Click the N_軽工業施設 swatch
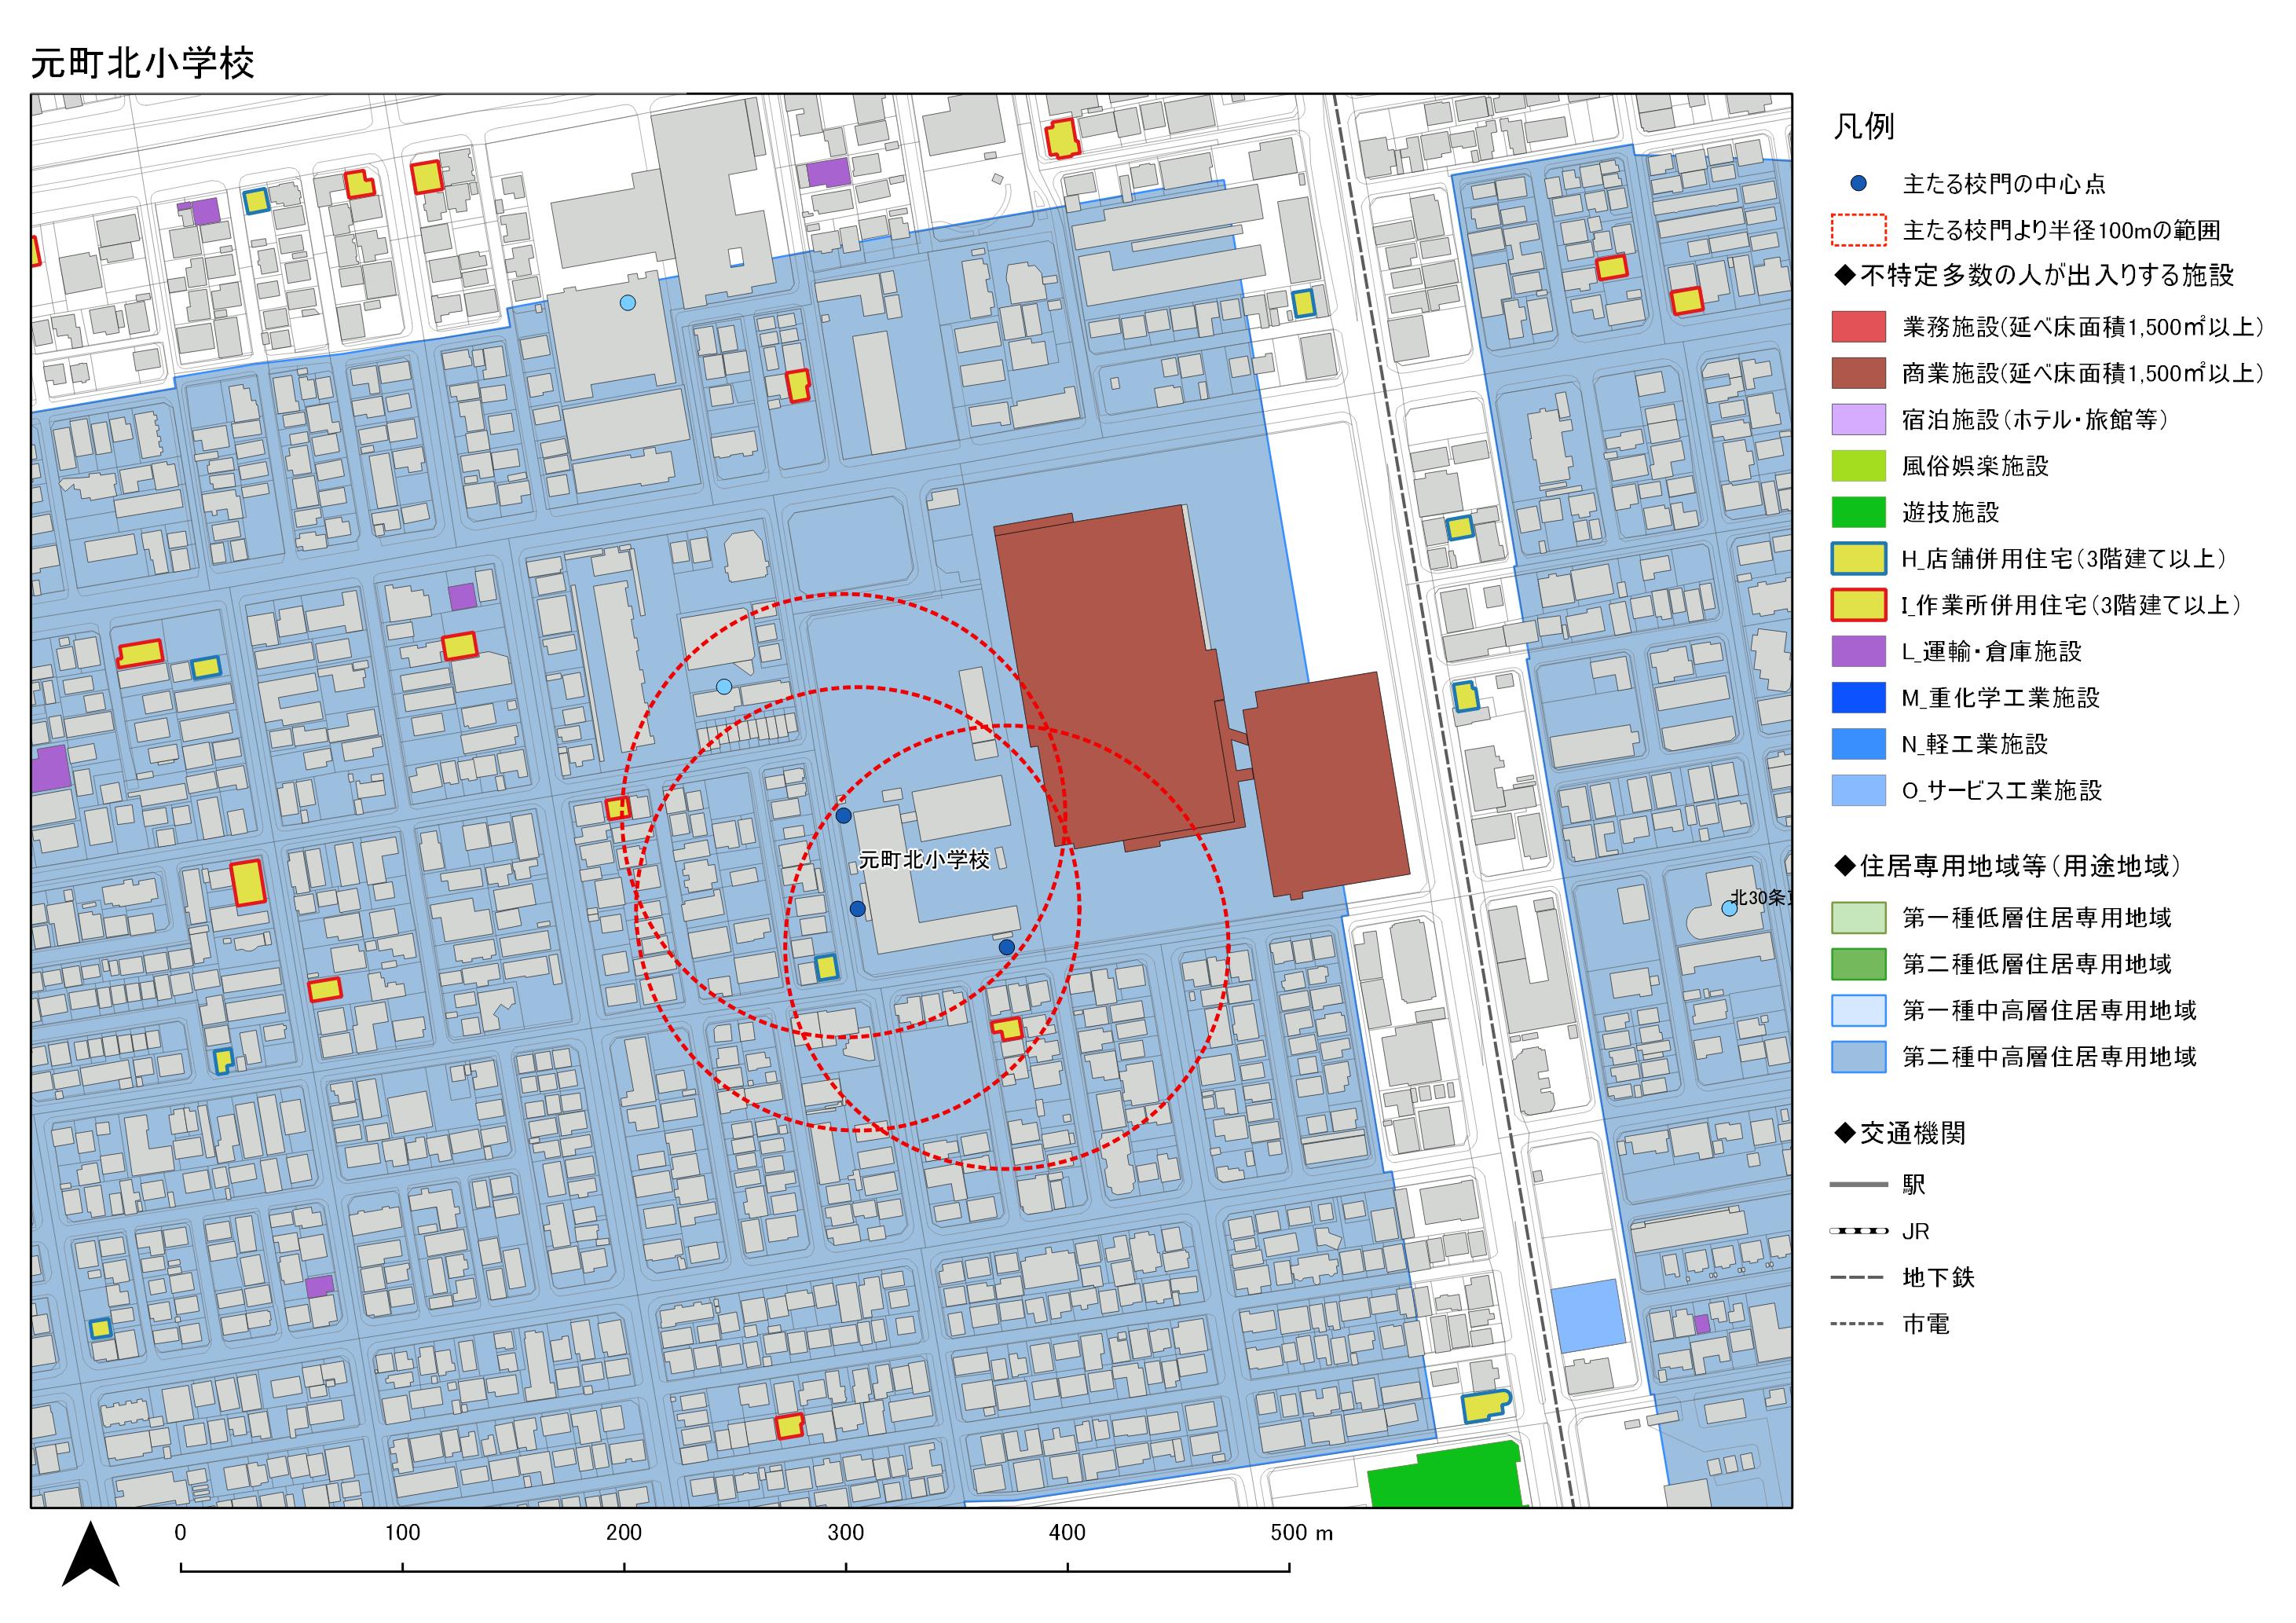The width and height of the screenshot is (2296, 1623). click(x=1858, y=744)
